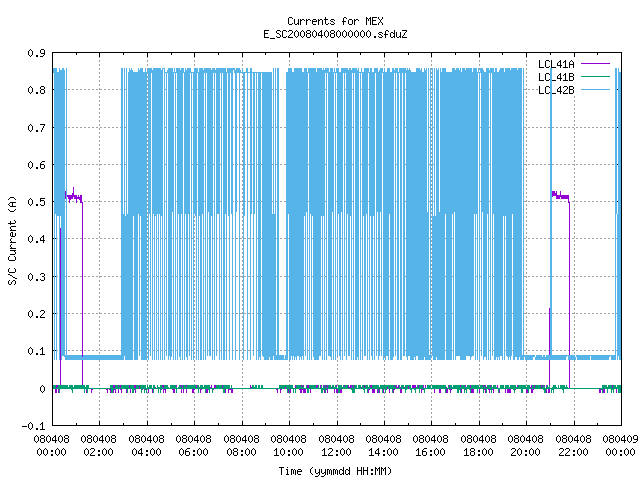640x480 pixels.
Task: Click the y-axis tick value 0.6
Action: 36,165
